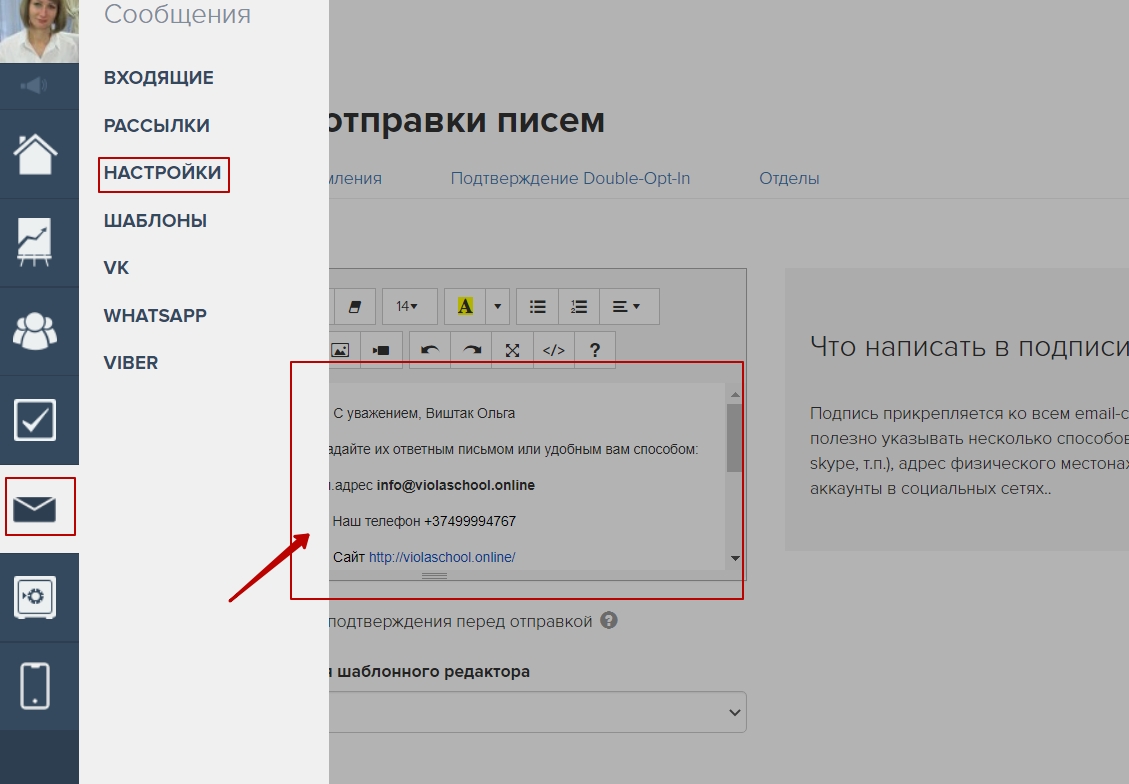
Task: Expand the text color dropdown arrow
Action: point(498,306)
